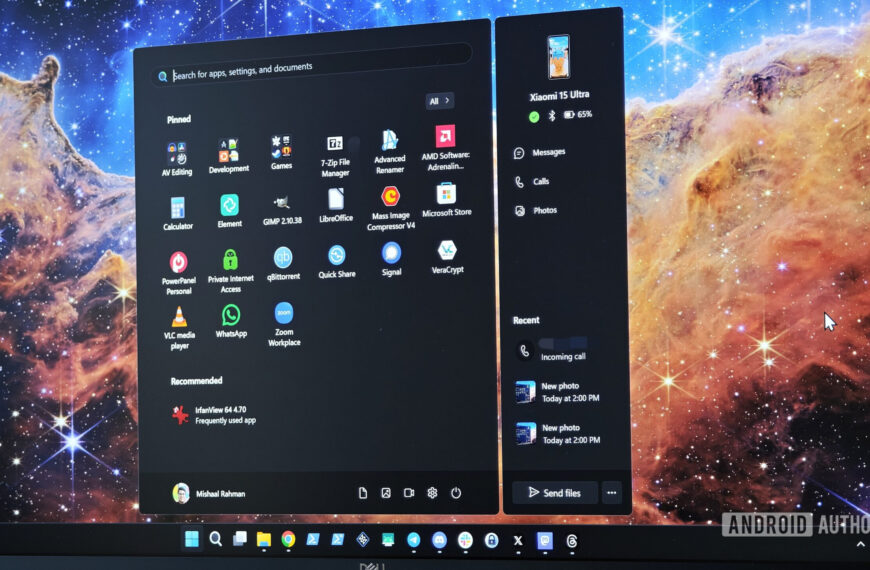The width and height of the screenshot is (870, 570).
Task: Open the Mishaal Rahman account menu
Action: tap(209, 493)
